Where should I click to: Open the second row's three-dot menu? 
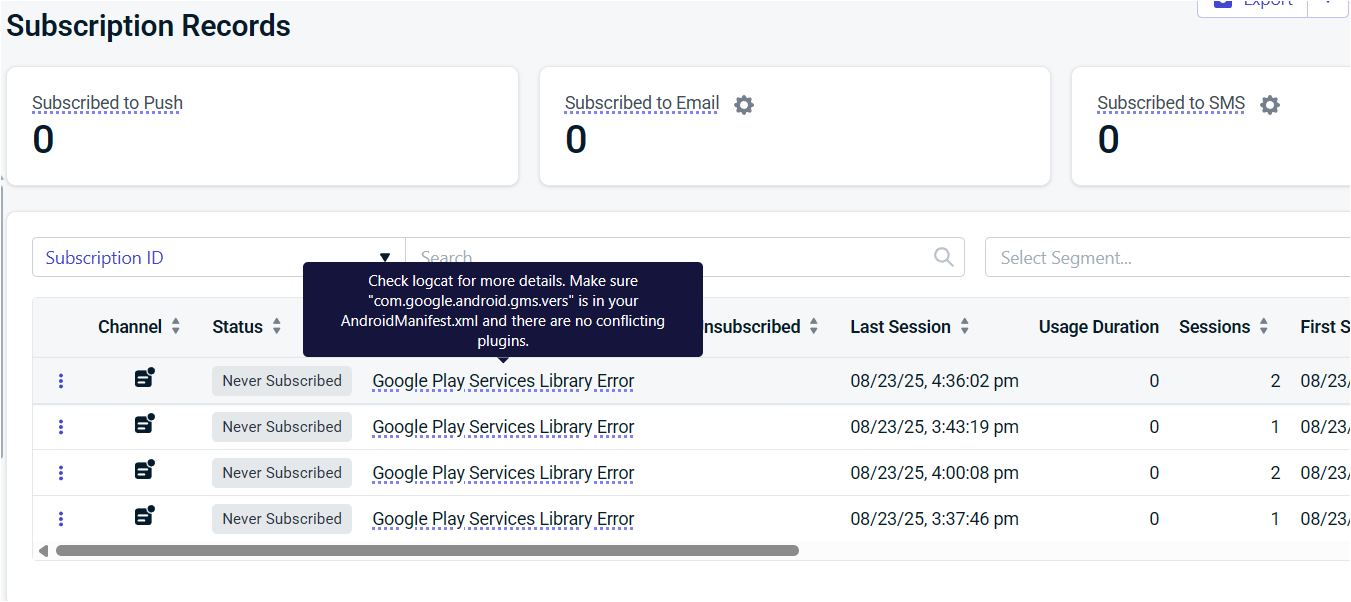(x=61, y=427)
